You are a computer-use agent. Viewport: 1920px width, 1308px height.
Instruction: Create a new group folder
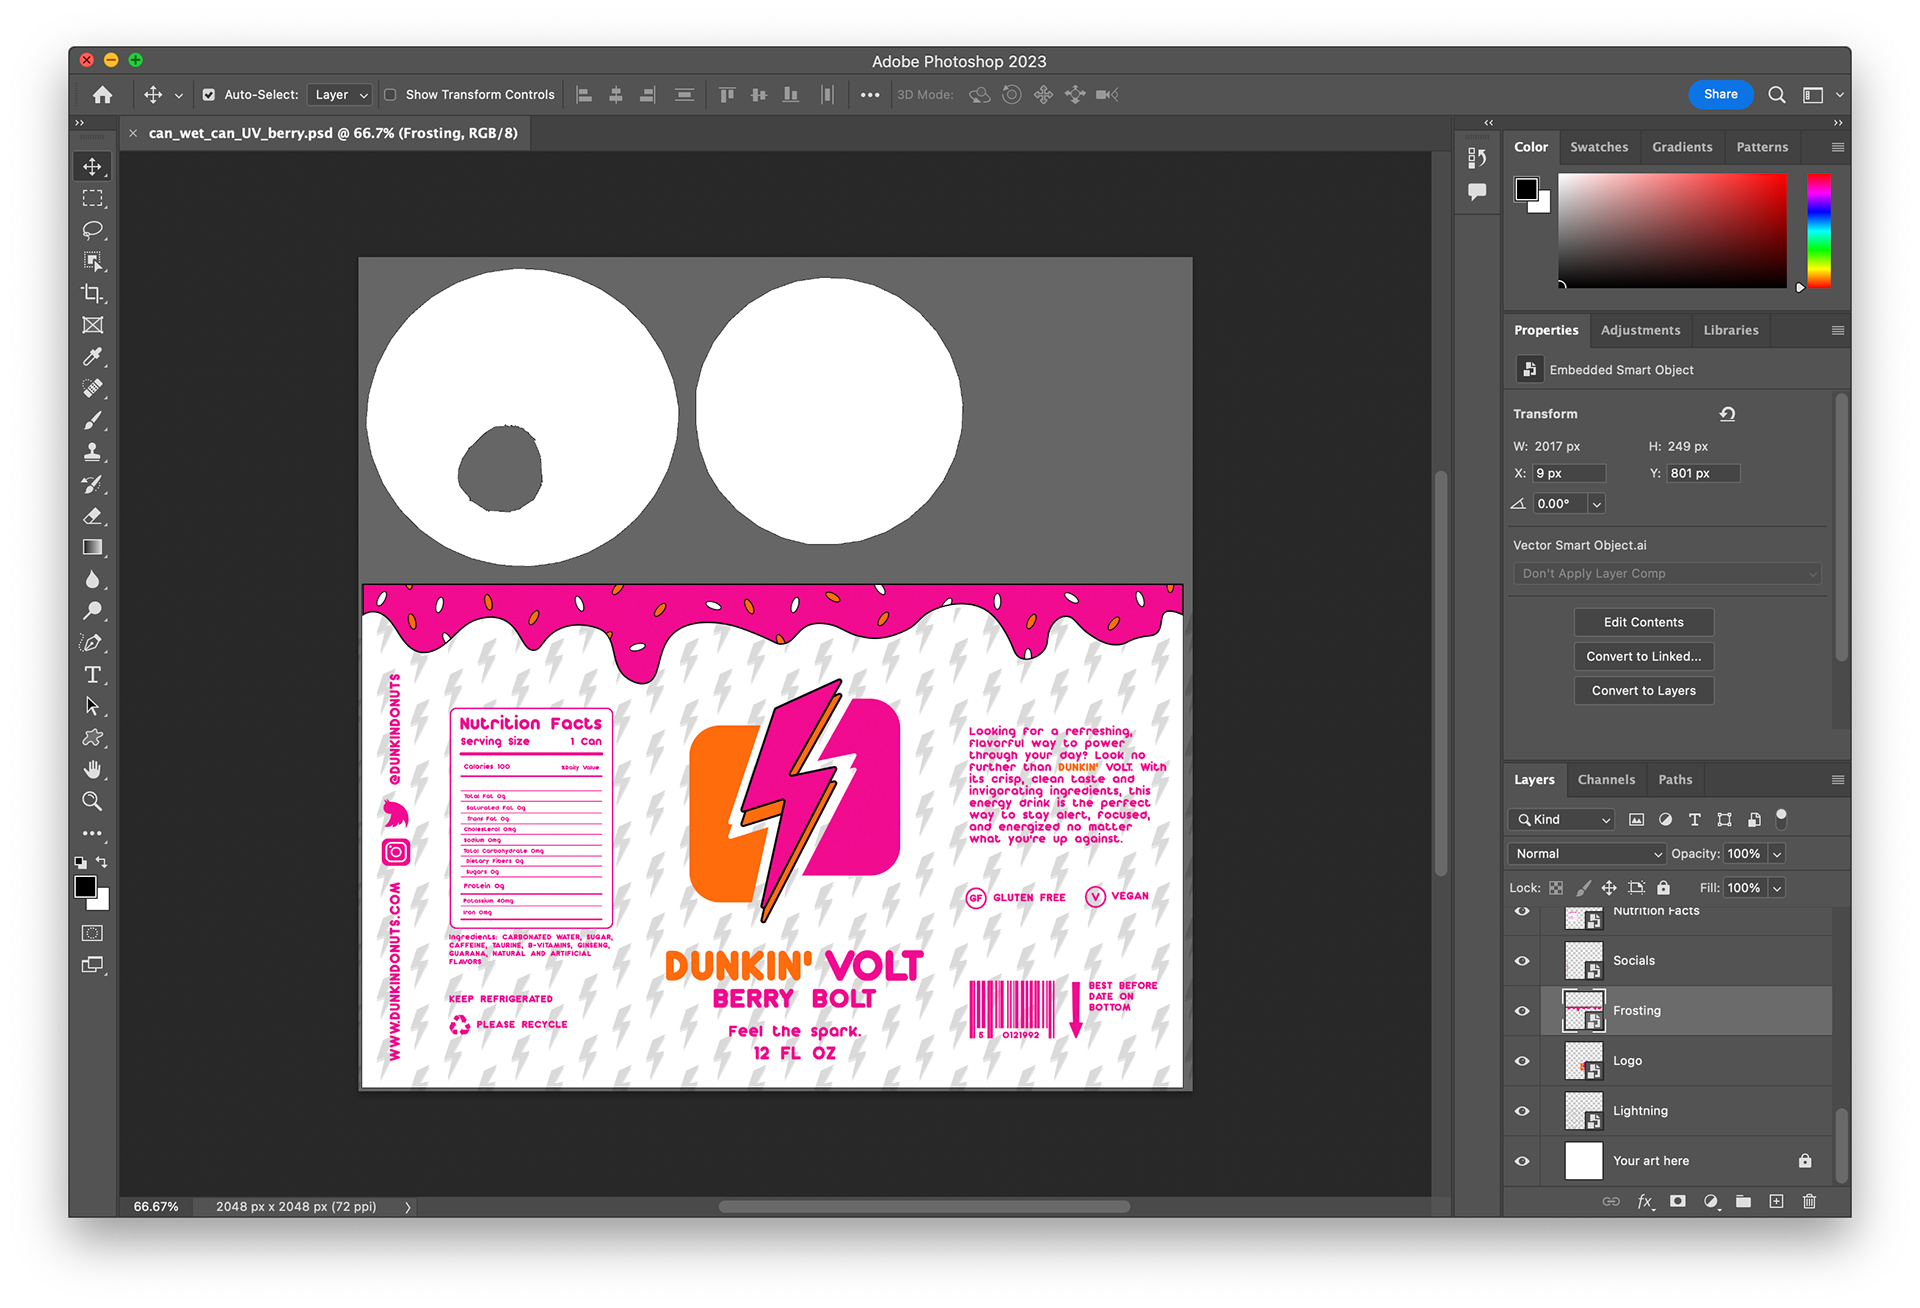(x=1743, y=1201)
